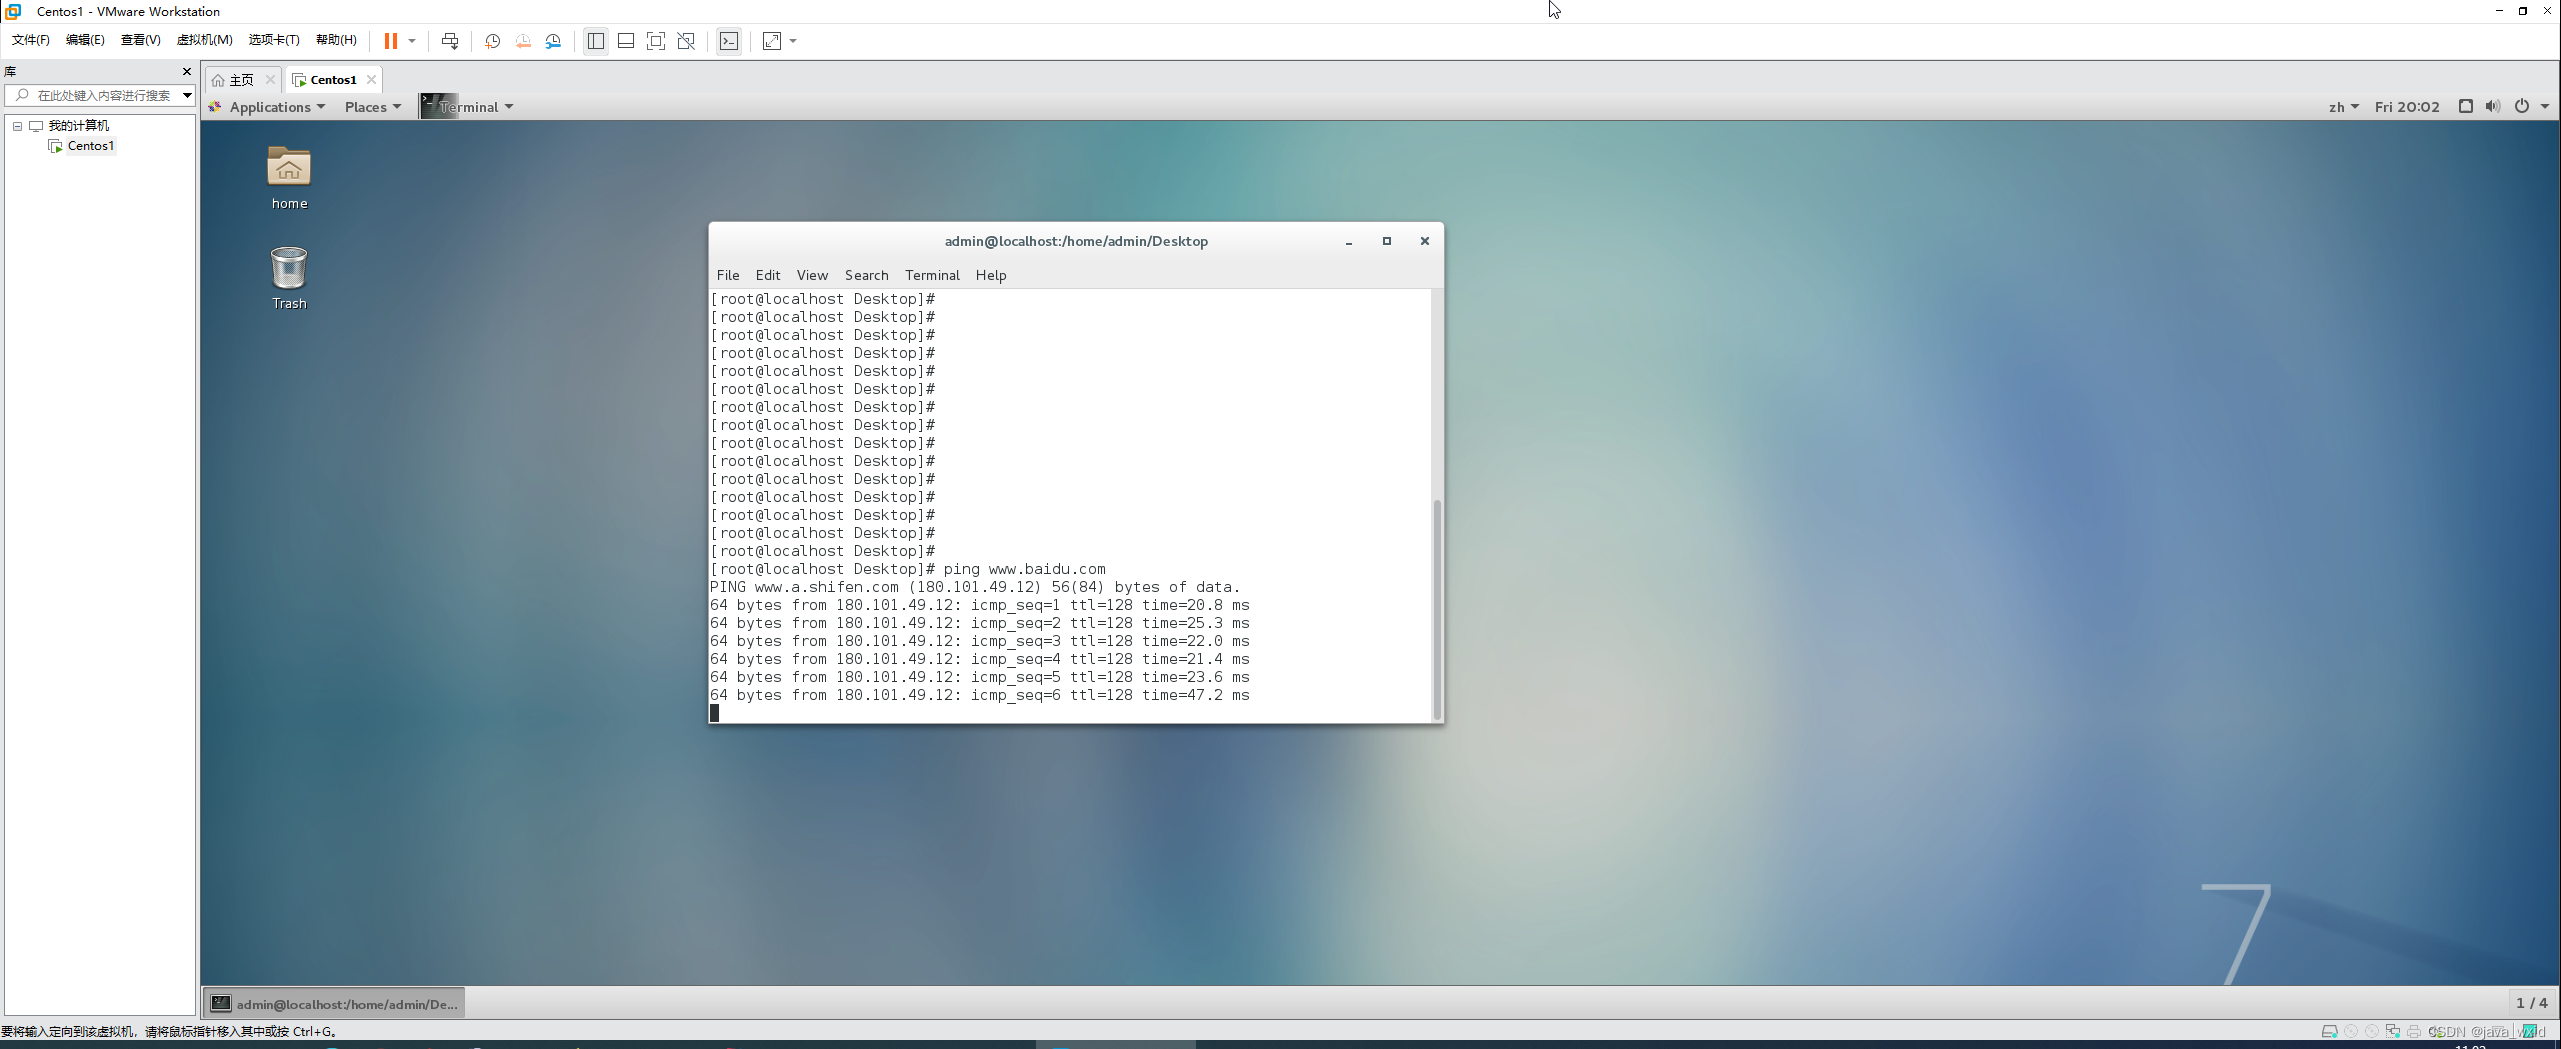Close the library panel

pyautogui.click(x=186, y=71)
